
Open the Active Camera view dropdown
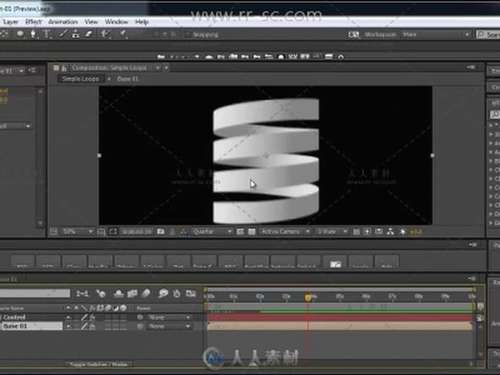click(285, 231)
